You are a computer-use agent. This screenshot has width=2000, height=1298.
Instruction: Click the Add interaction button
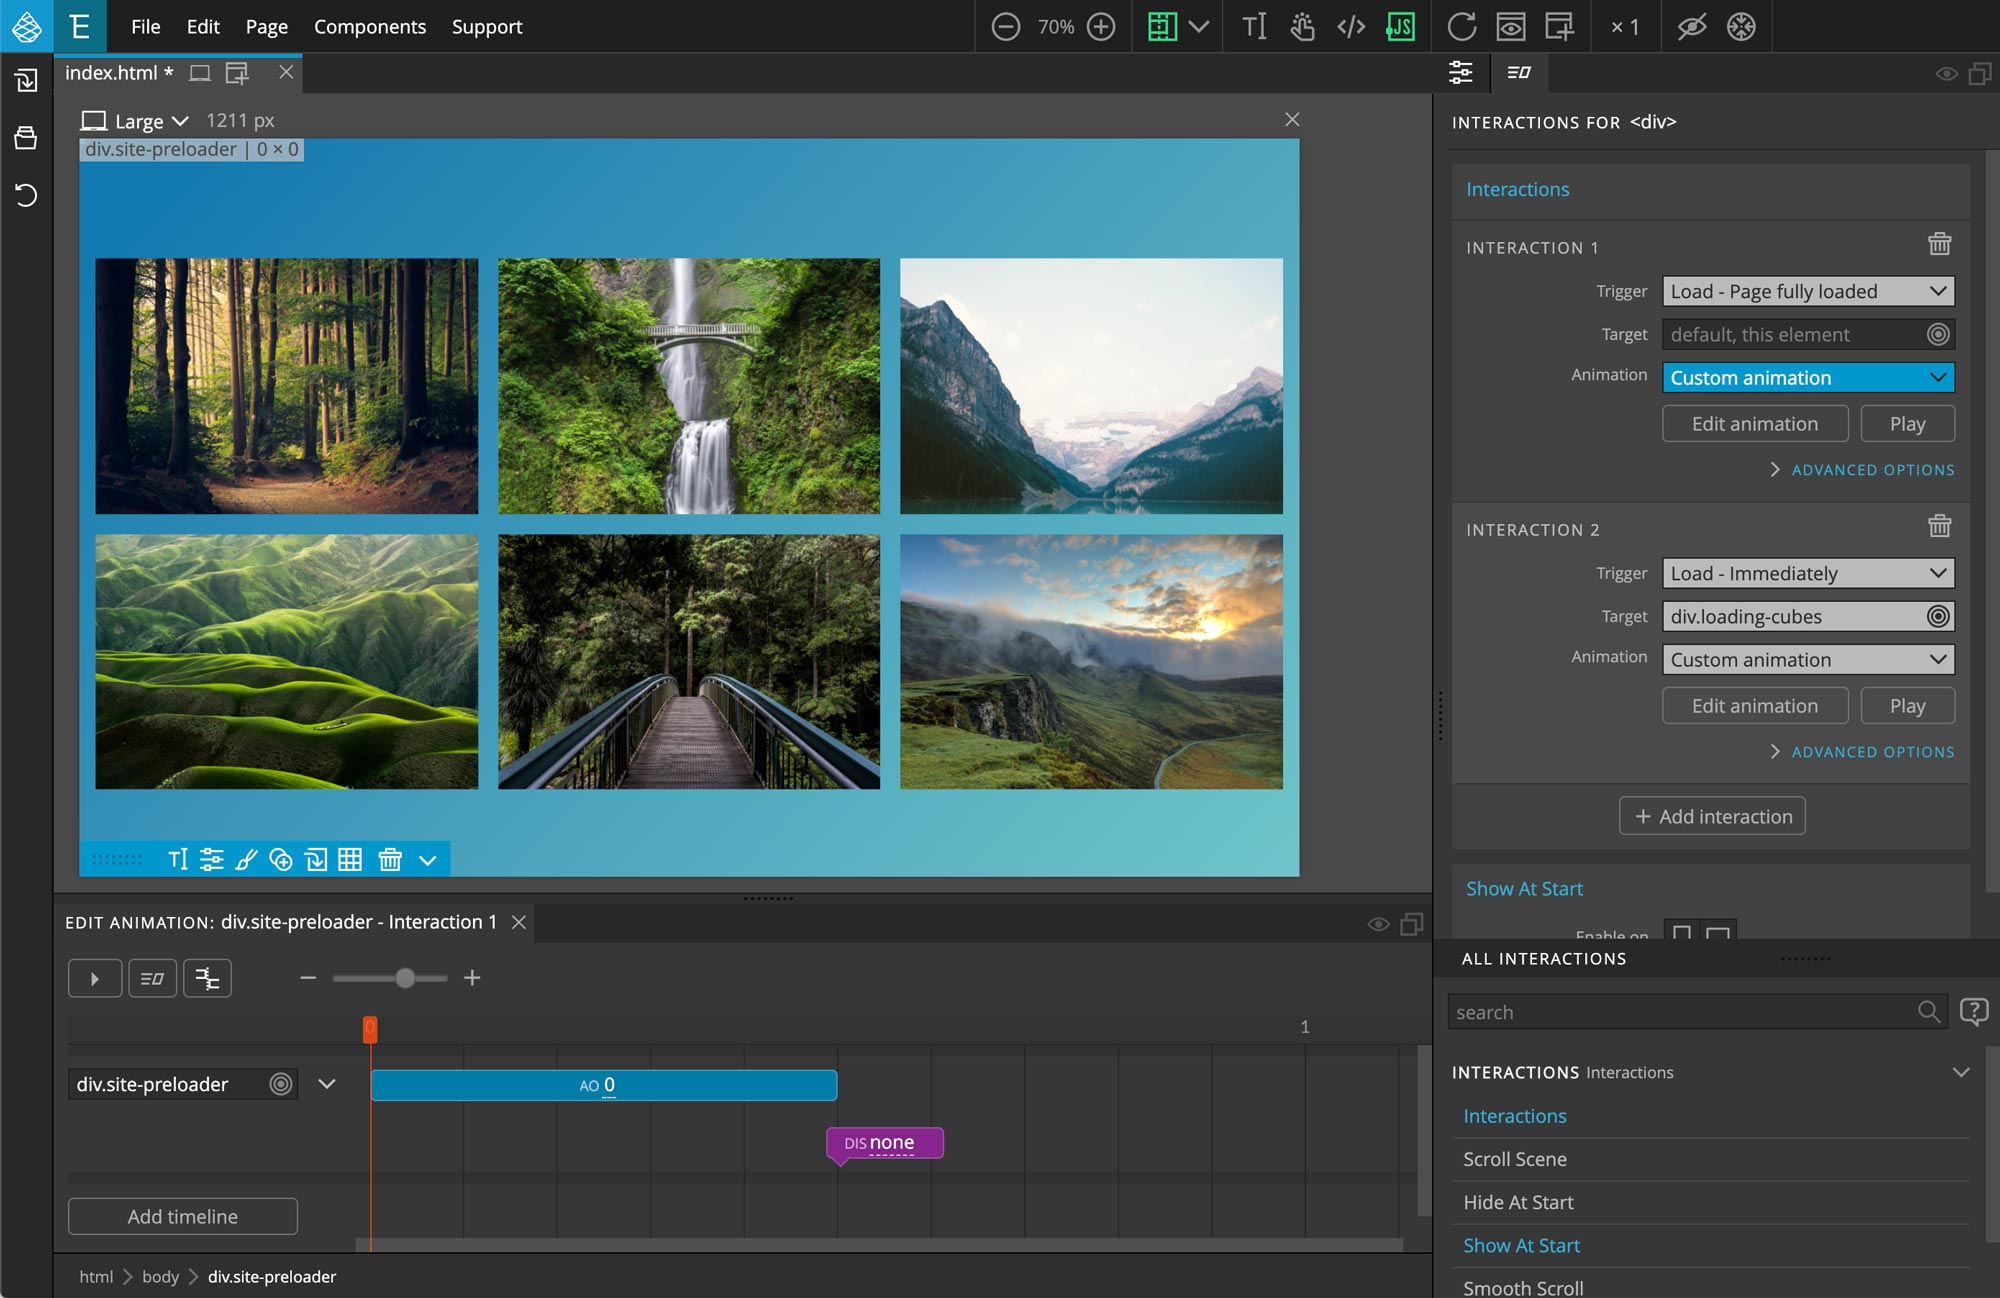(1711, 816)
